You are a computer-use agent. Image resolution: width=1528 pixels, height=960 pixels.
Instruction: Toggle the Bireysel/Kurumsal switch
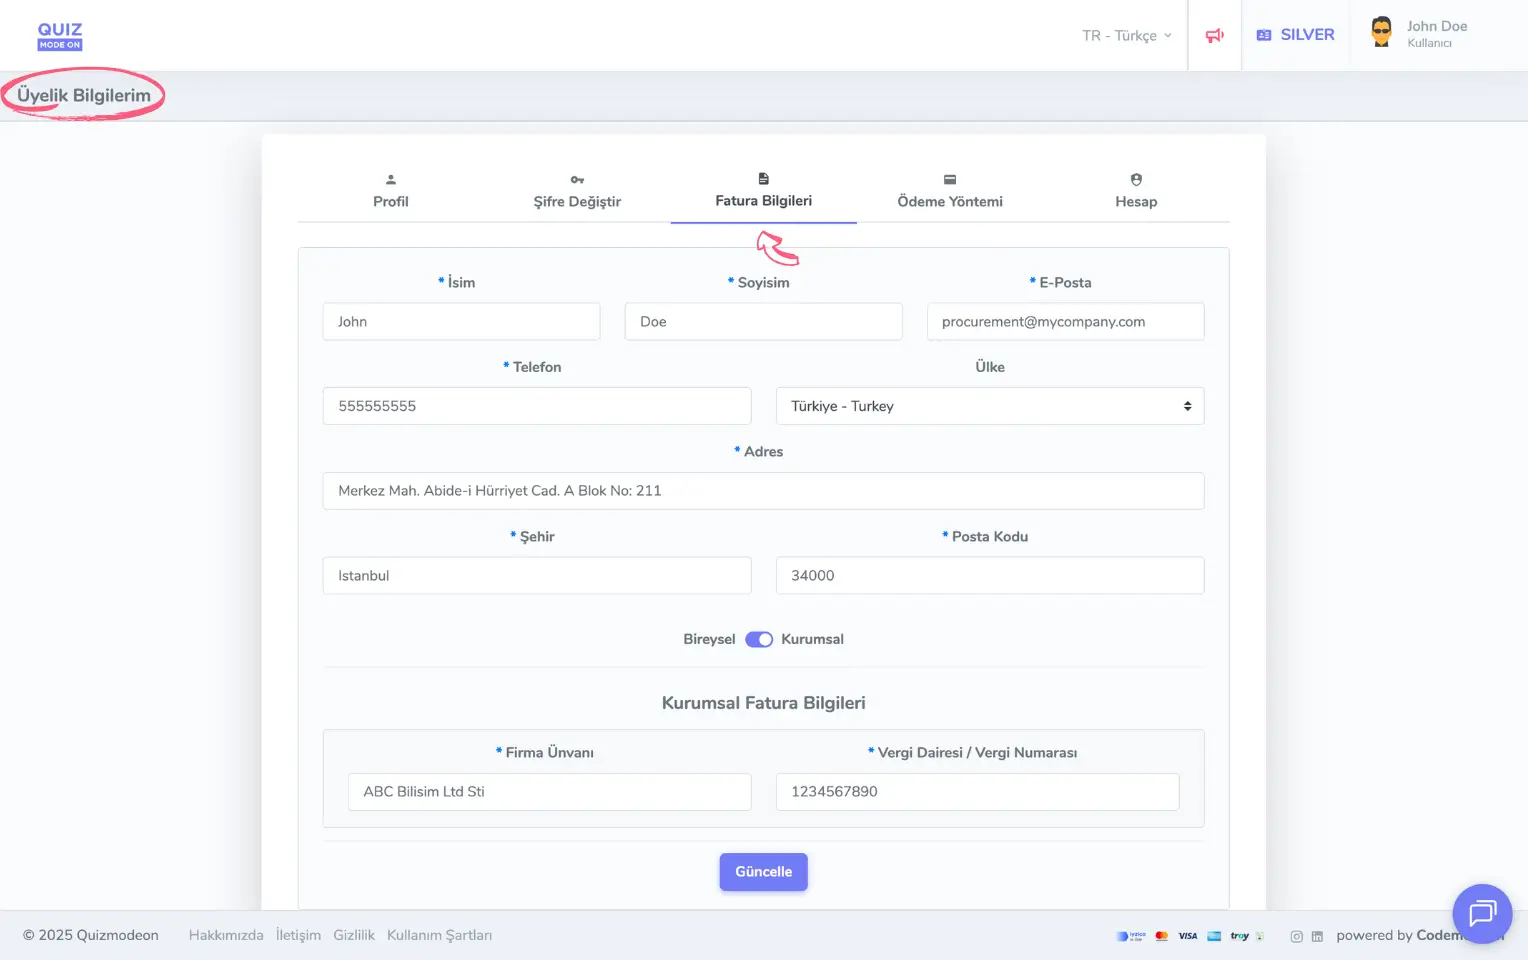[759, 640]
